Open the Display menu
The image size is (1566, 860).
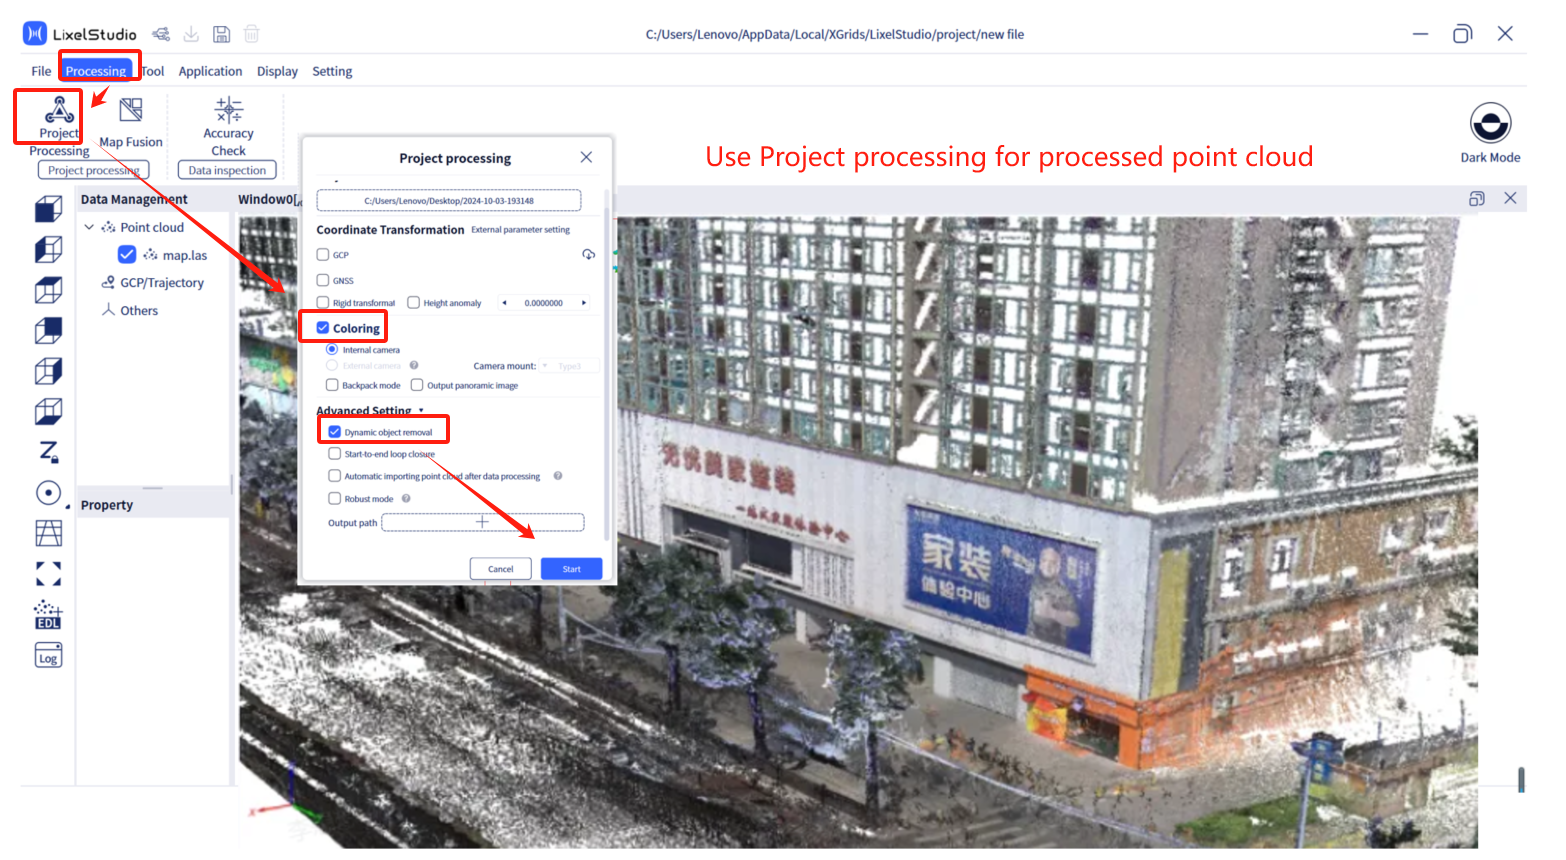[277, 71]
